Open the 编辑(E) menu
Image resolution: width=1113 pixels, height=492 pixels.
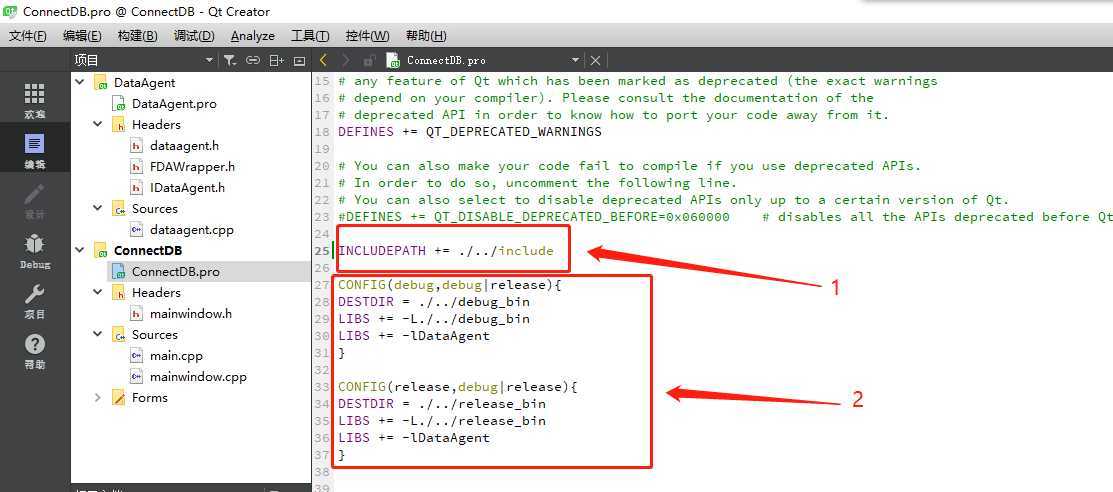tap(82, 35)
